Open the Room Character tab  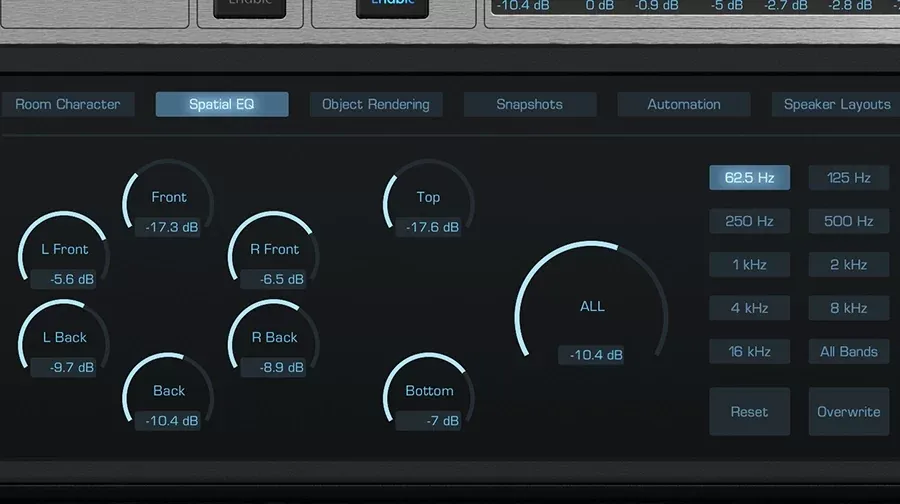[68, 104]
